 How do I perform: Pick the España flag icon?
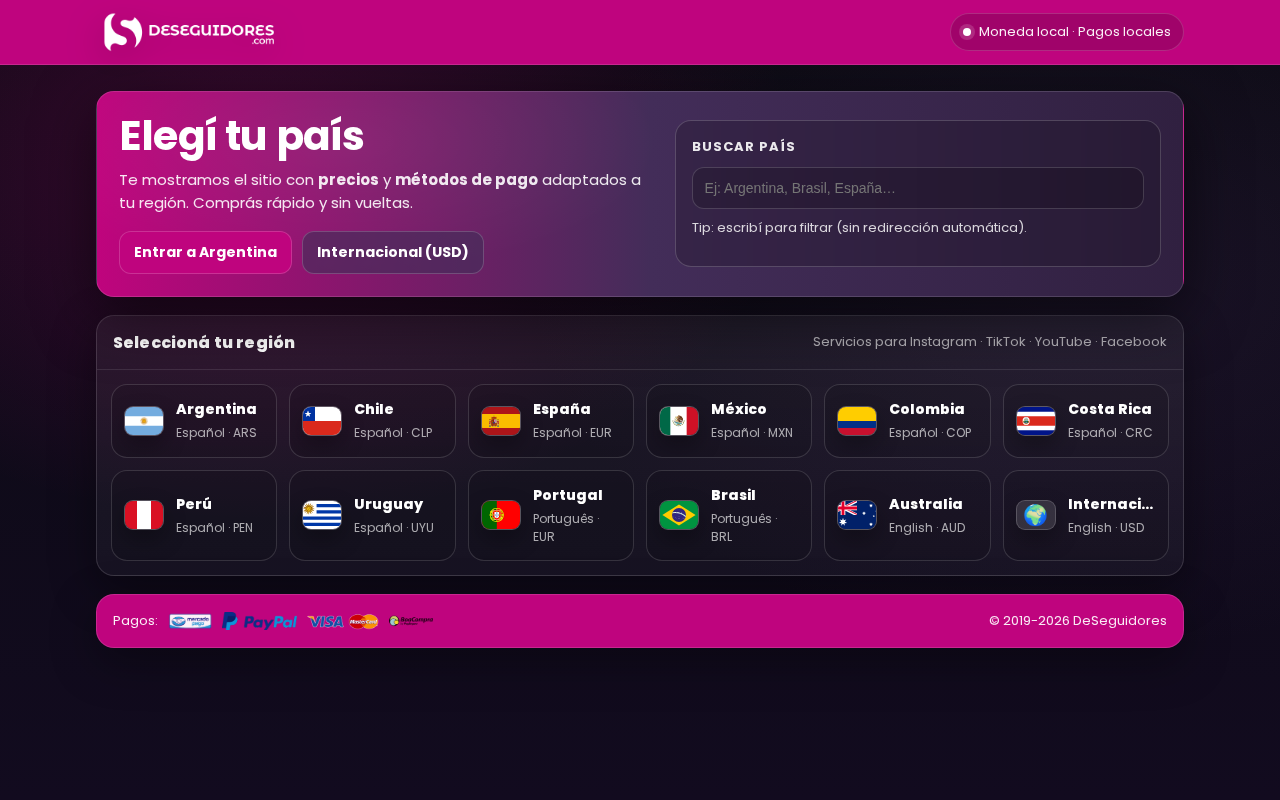click(501, 421)
